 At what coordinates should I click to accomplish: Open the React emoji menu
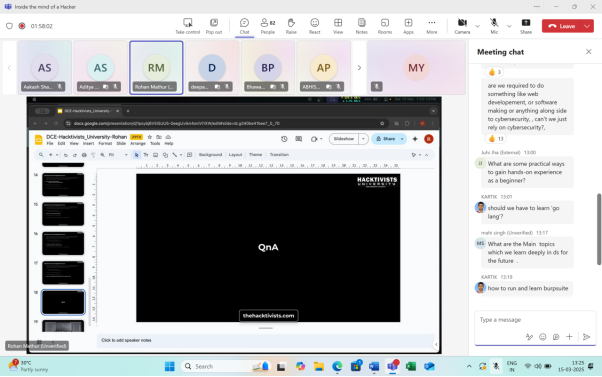pyautogui.click(x=314, y=26)
